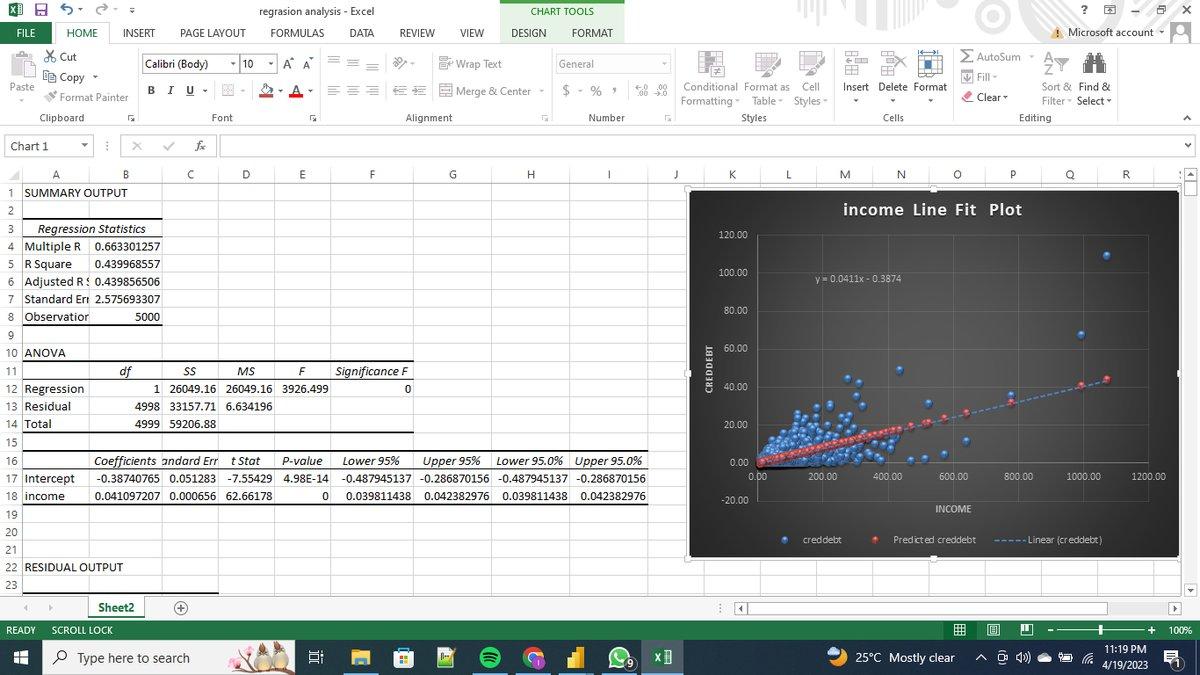Apply Percent Style
The width and height of the screenshot is (1200, 675).
coord(596,91)
